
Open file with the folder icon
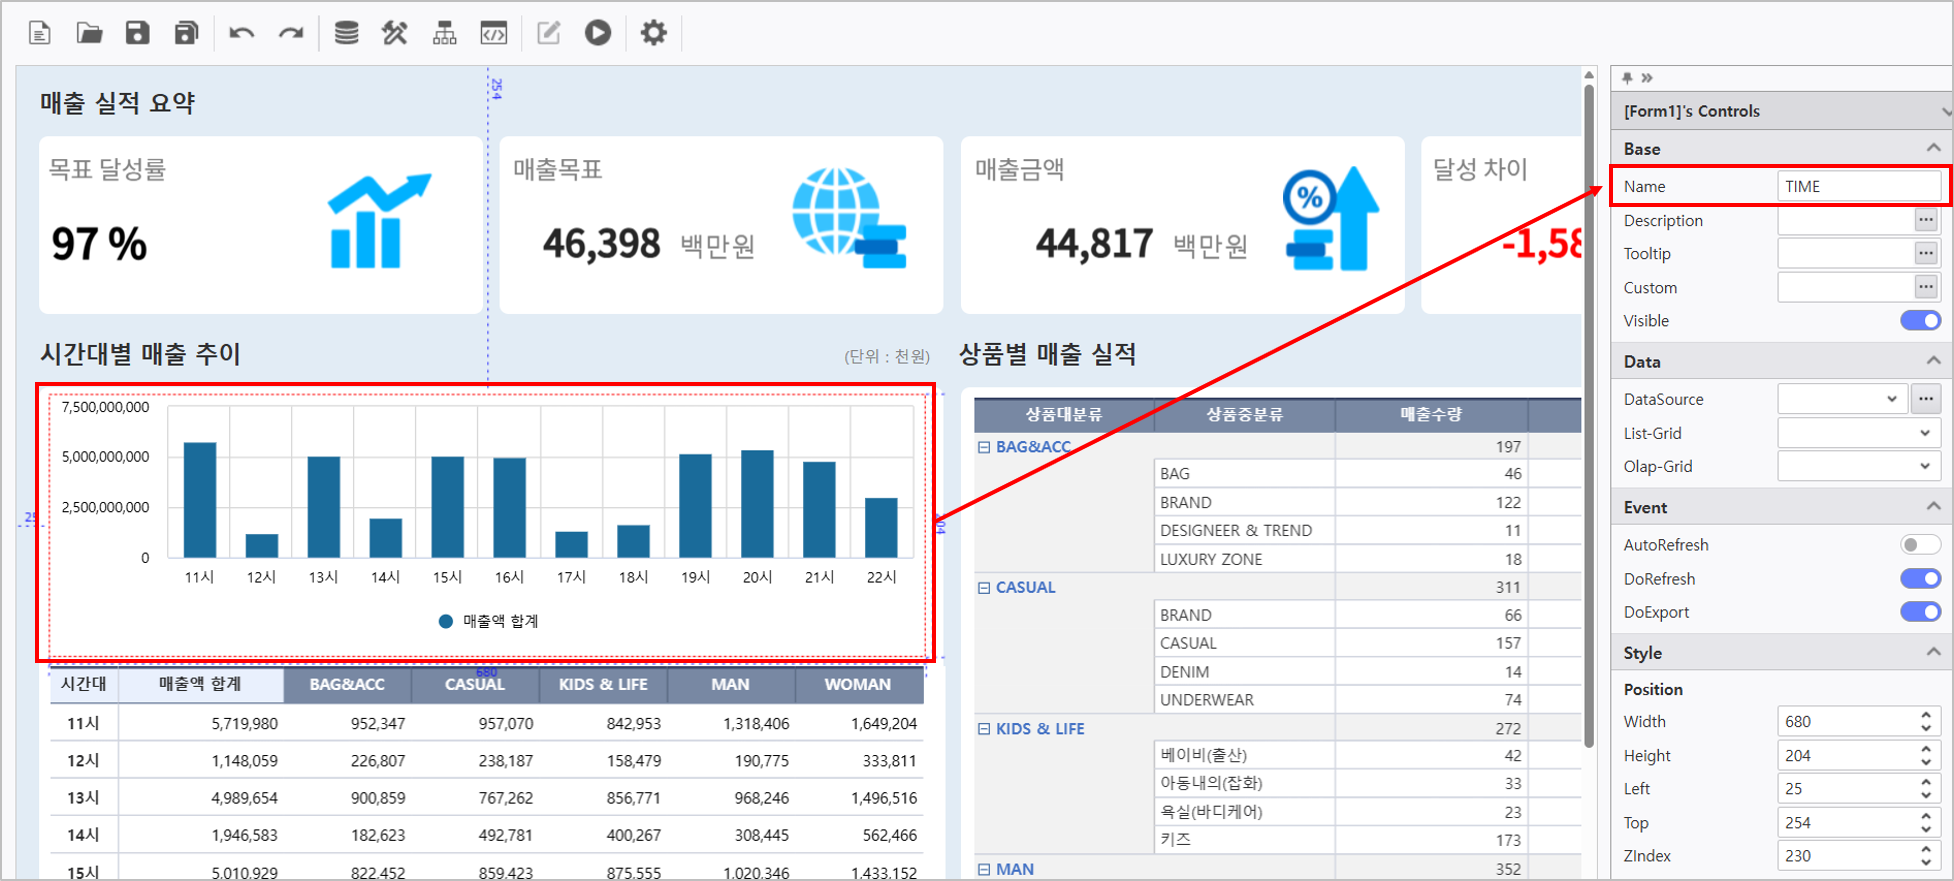coord(89,33)
